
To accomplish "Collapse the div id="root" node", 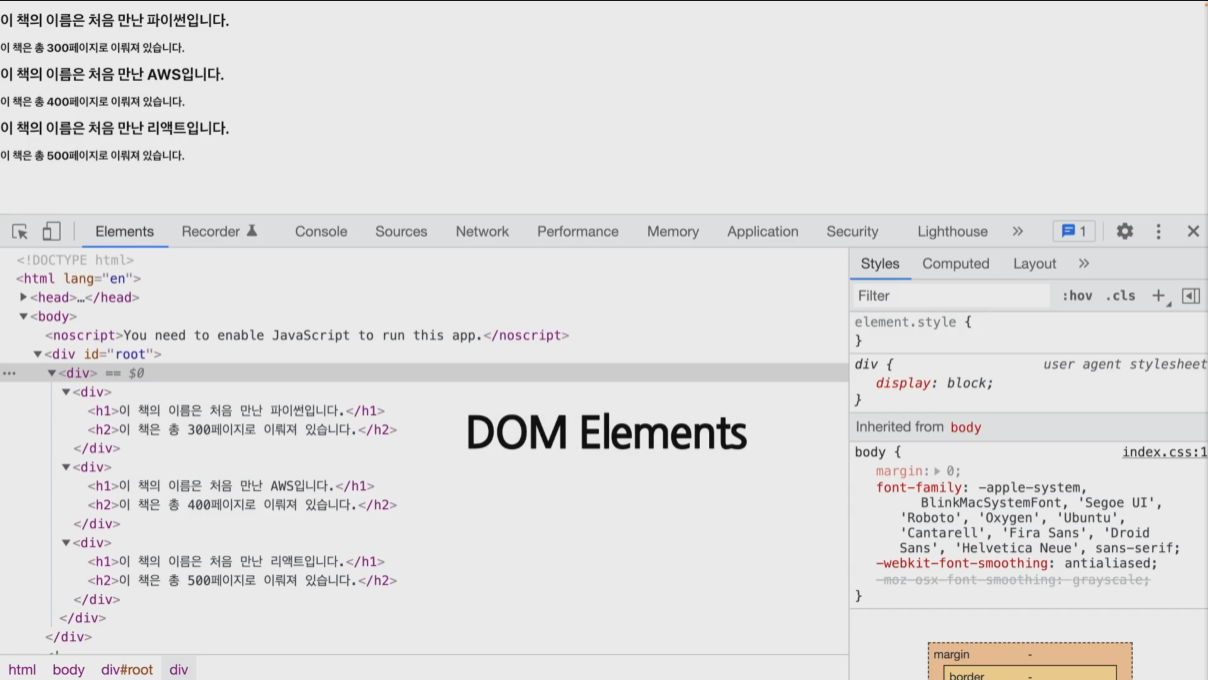I will pyautogui.click(x=37, y=354).
